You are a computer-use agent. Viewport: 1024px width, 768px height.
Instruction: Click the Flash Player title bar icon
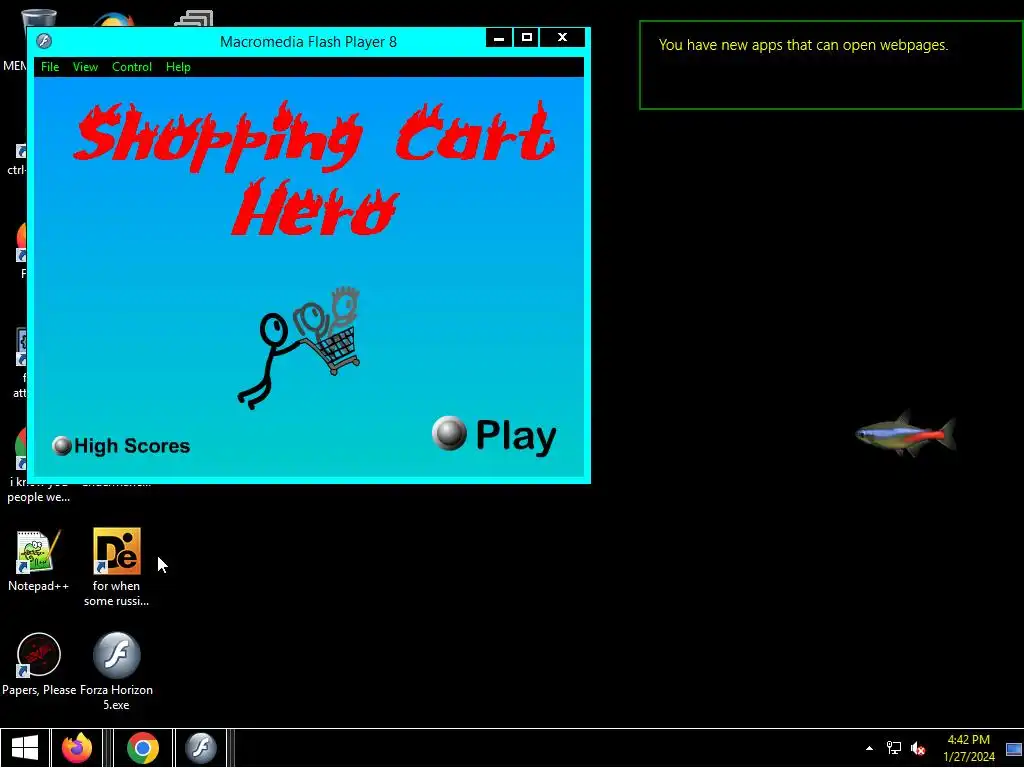(44, 41)
